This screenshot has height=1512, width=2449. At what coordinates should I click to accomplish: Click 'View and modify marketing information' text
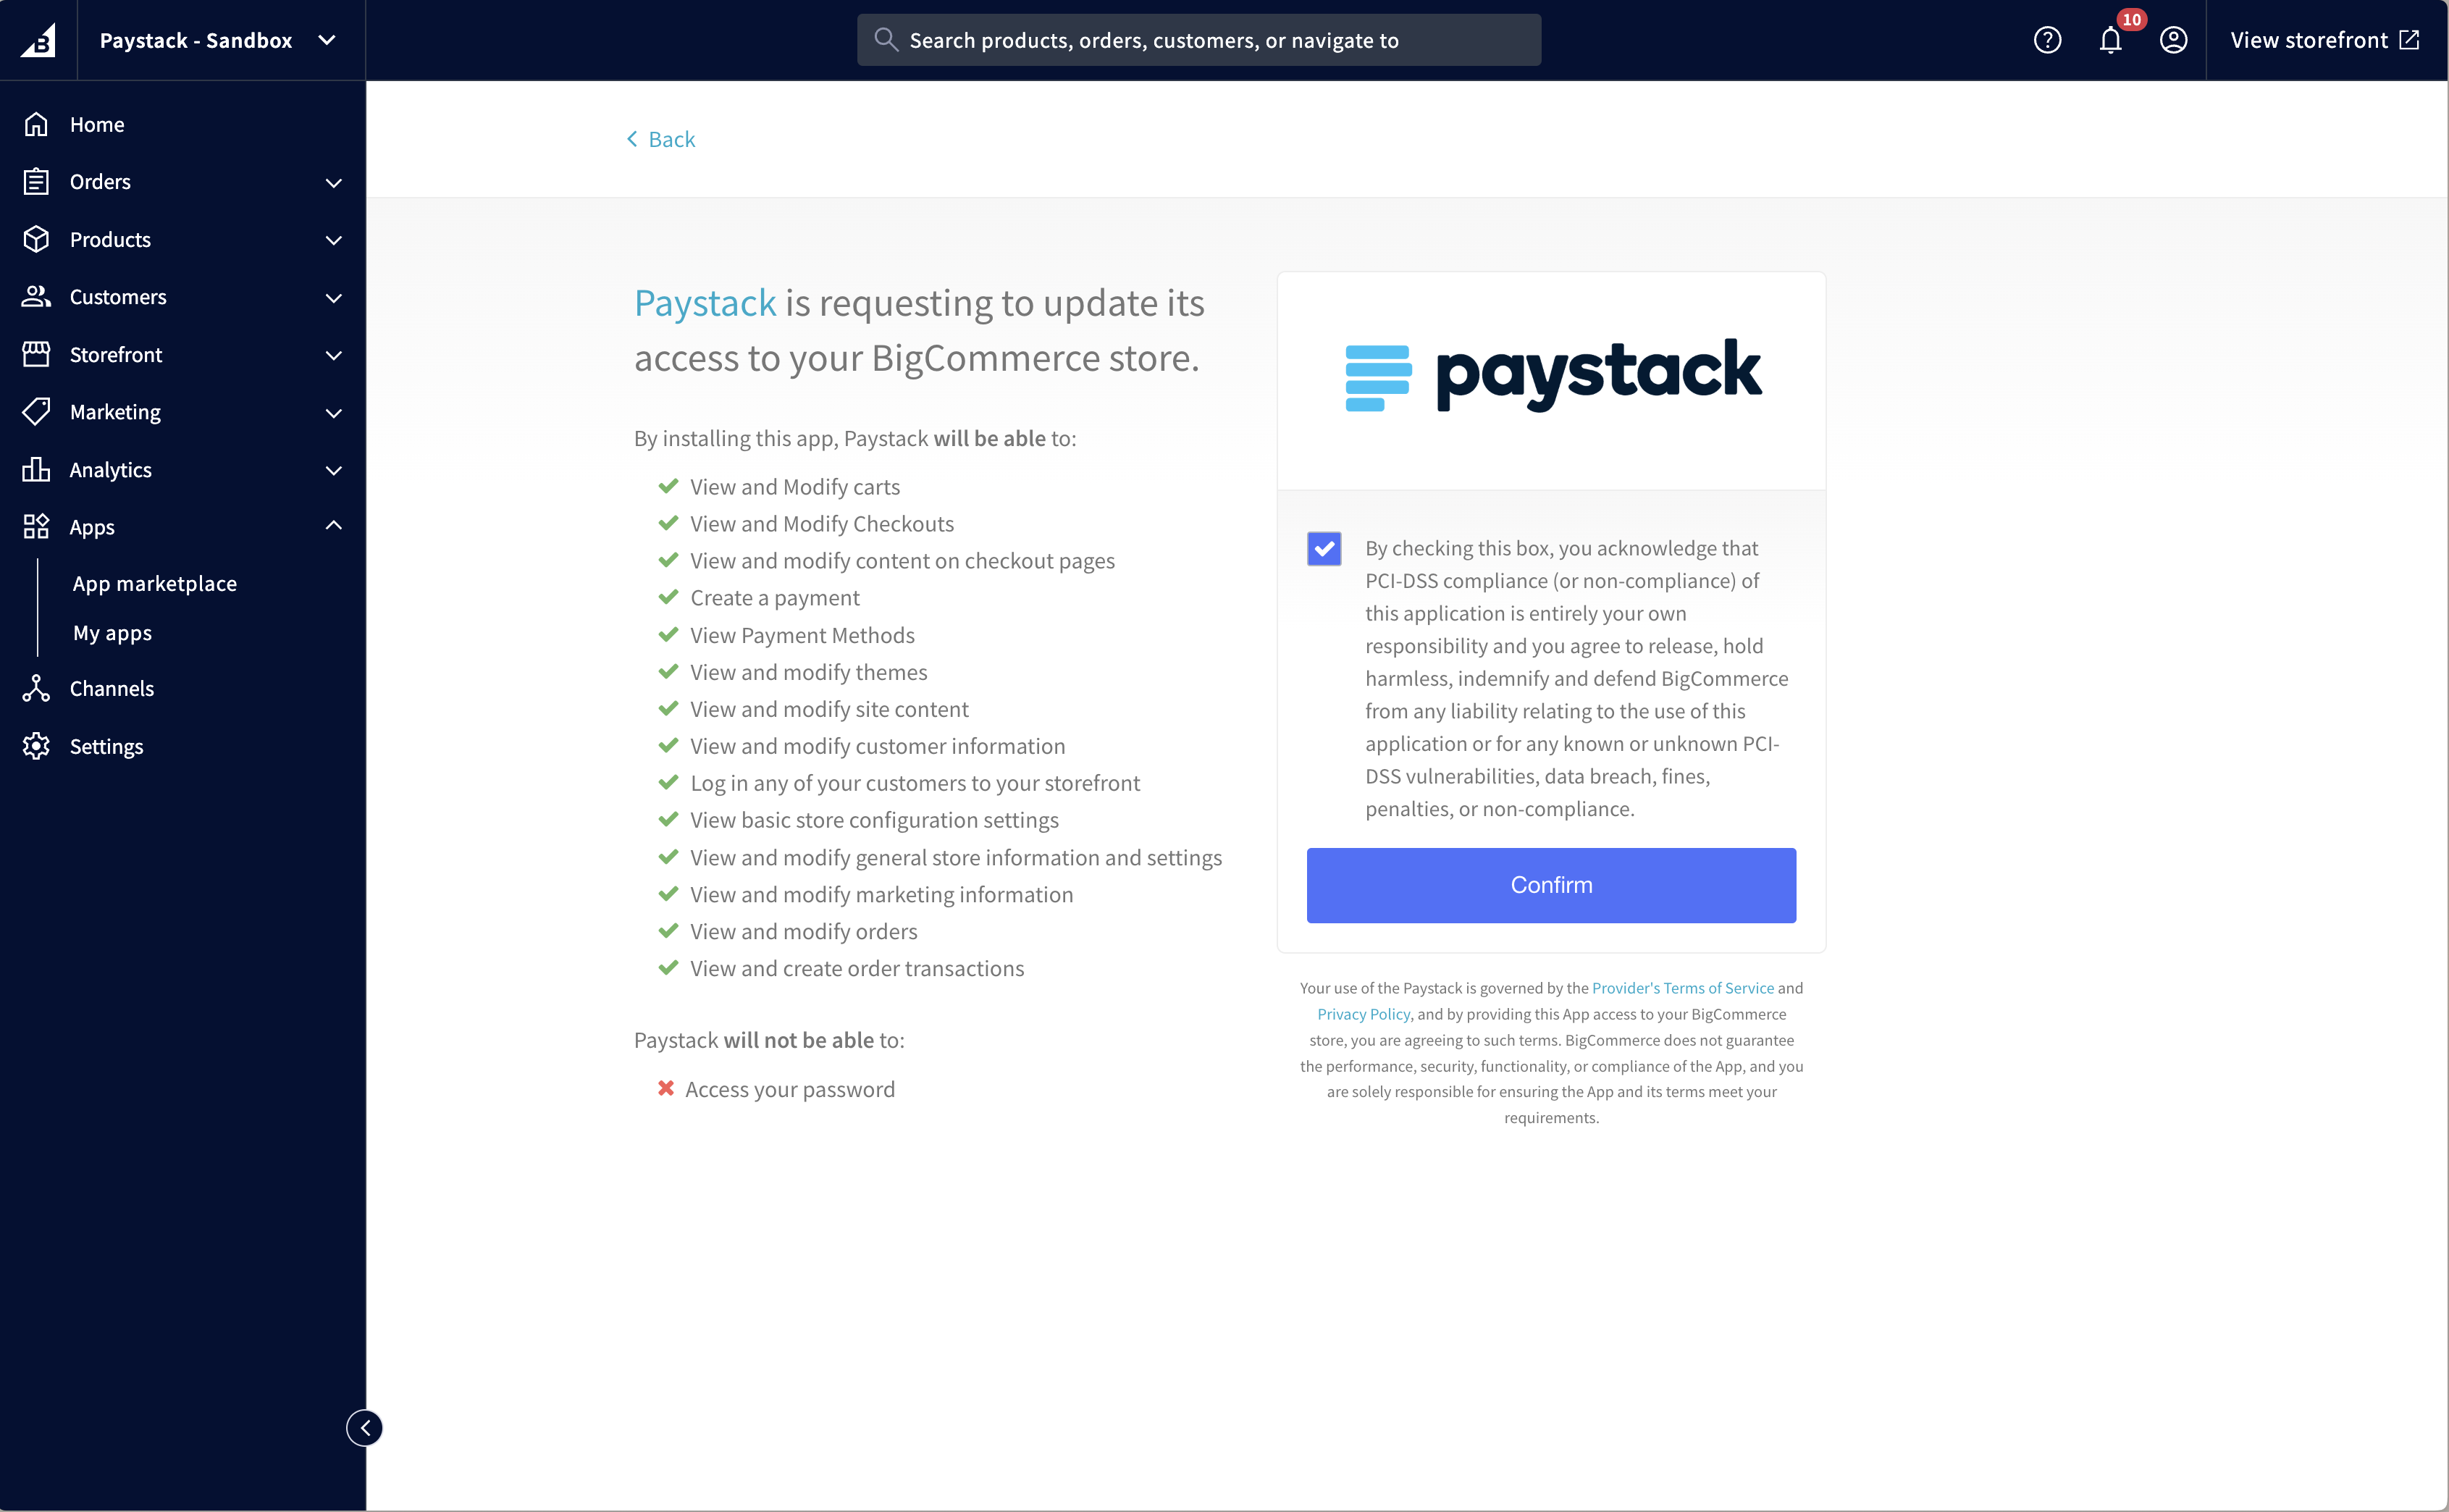pyautogui.click(x=882, y=894)
